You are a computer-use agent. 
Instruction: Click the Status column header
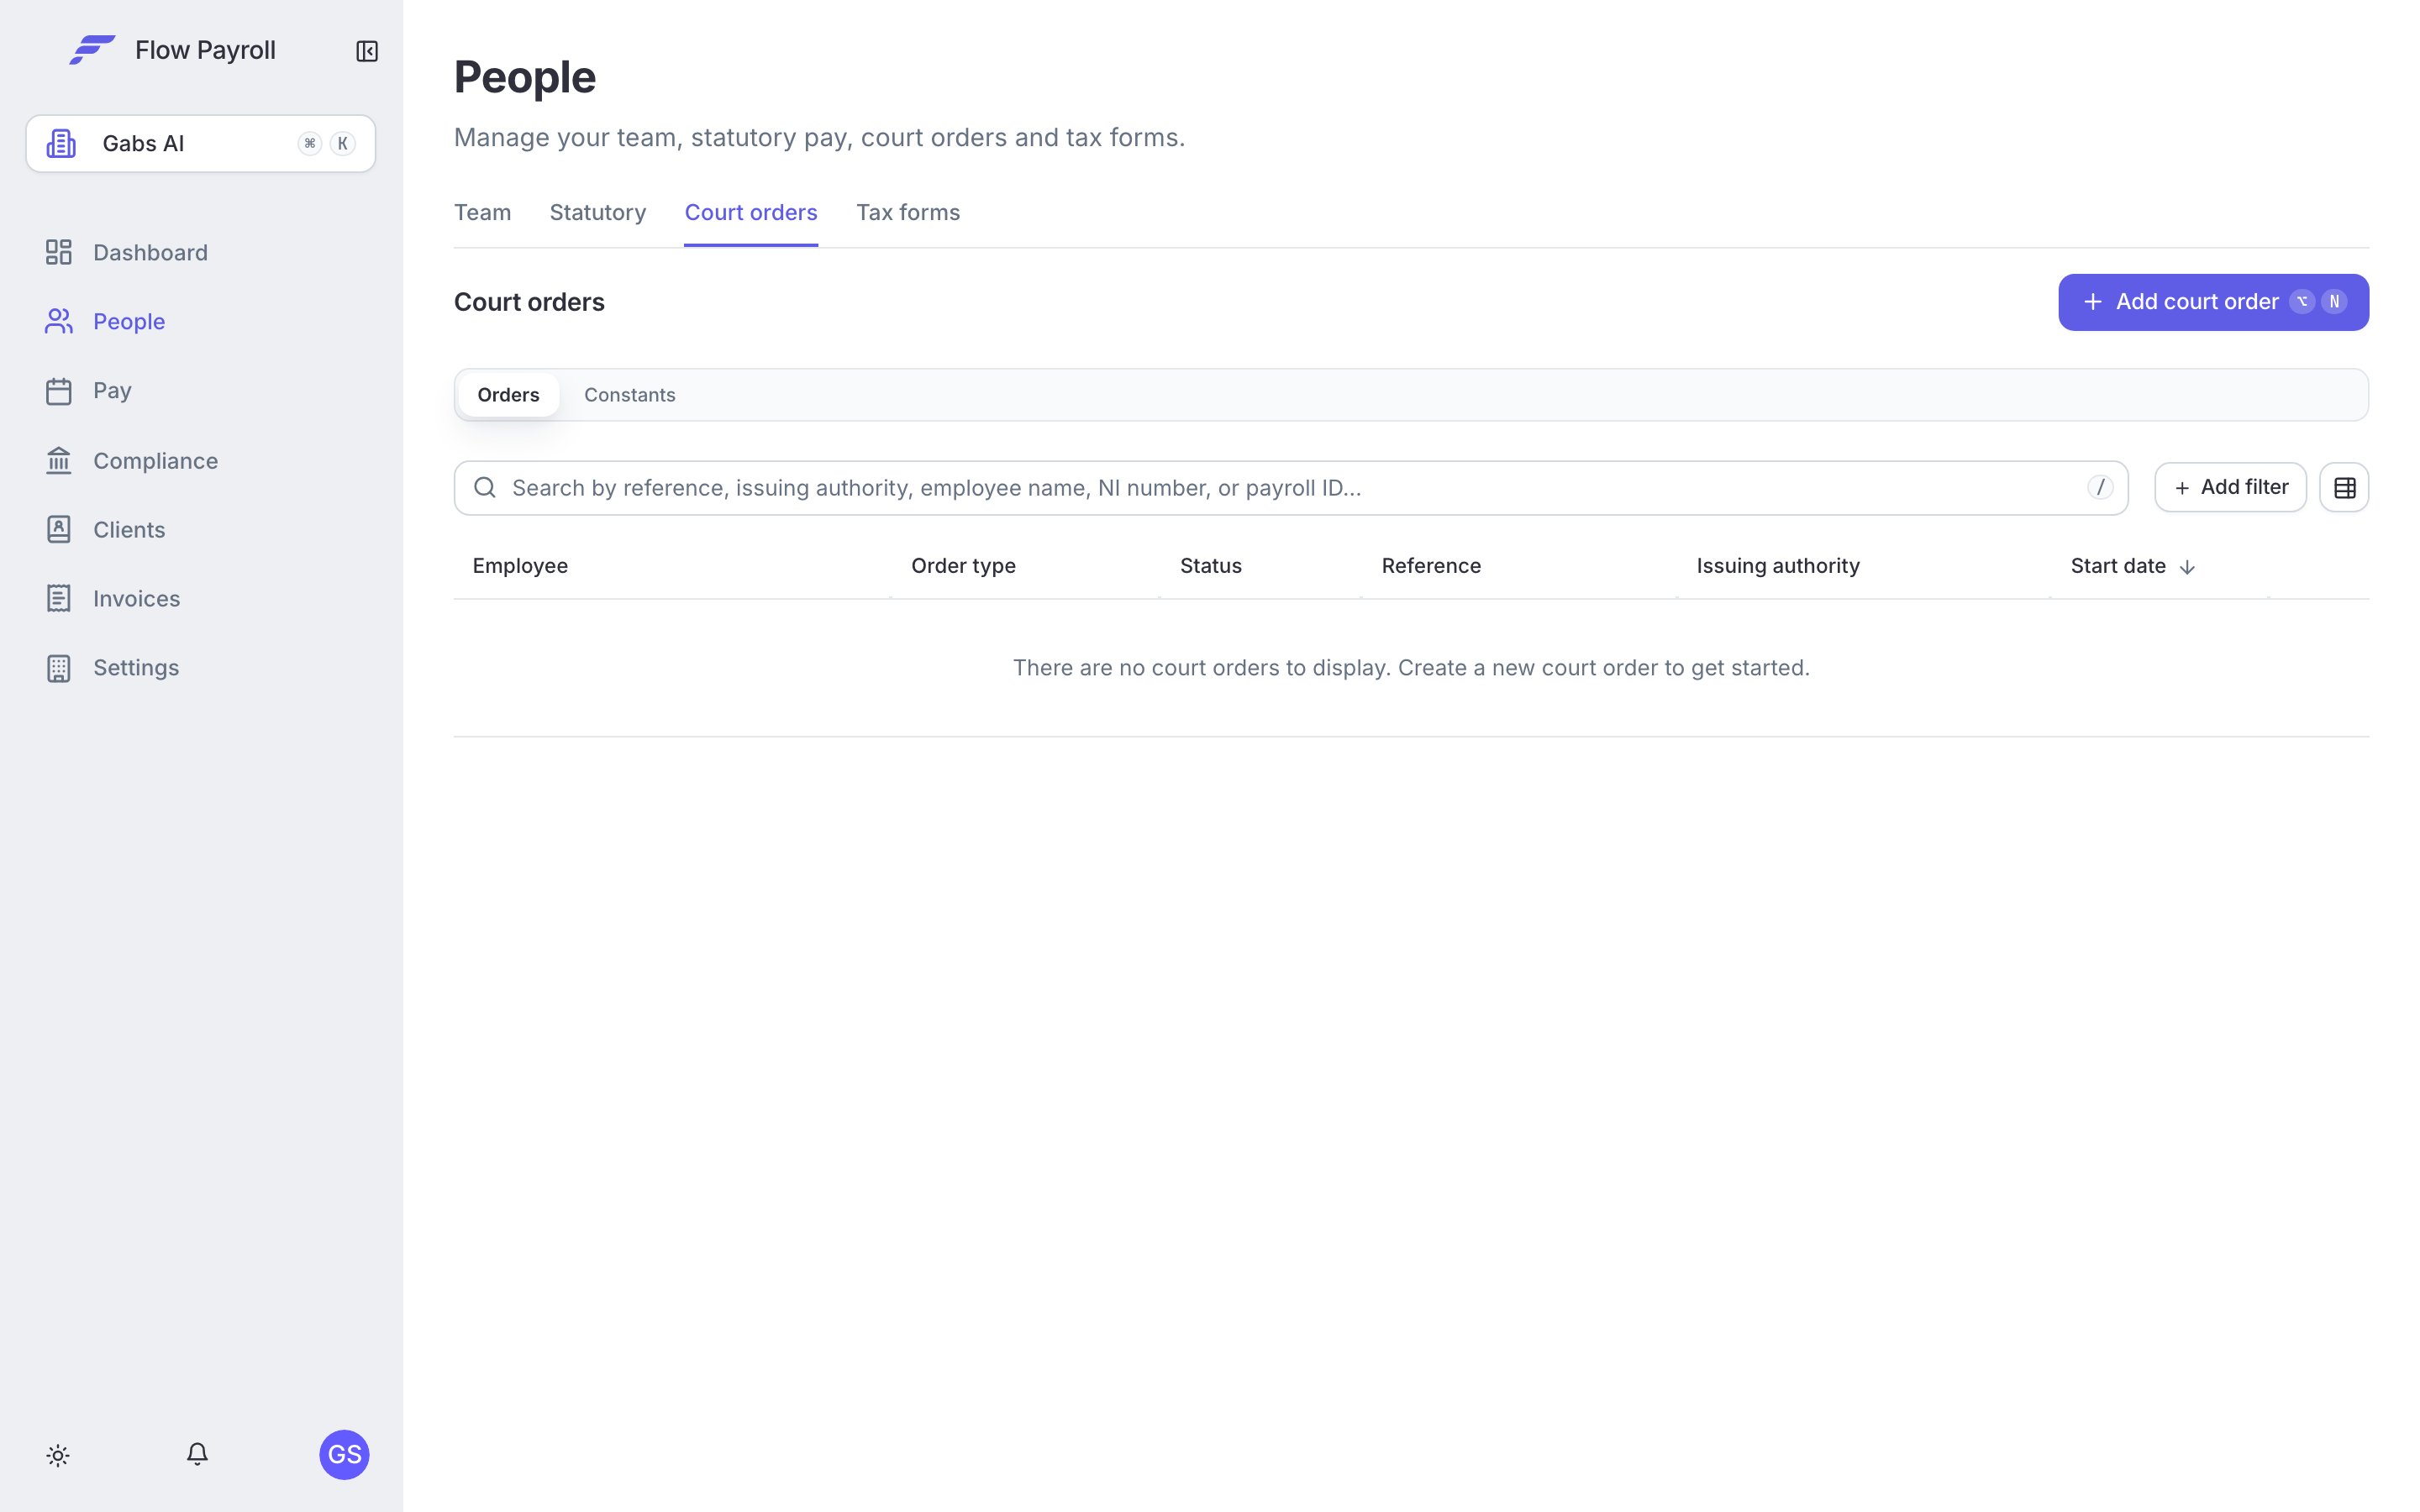point(1210,566)
